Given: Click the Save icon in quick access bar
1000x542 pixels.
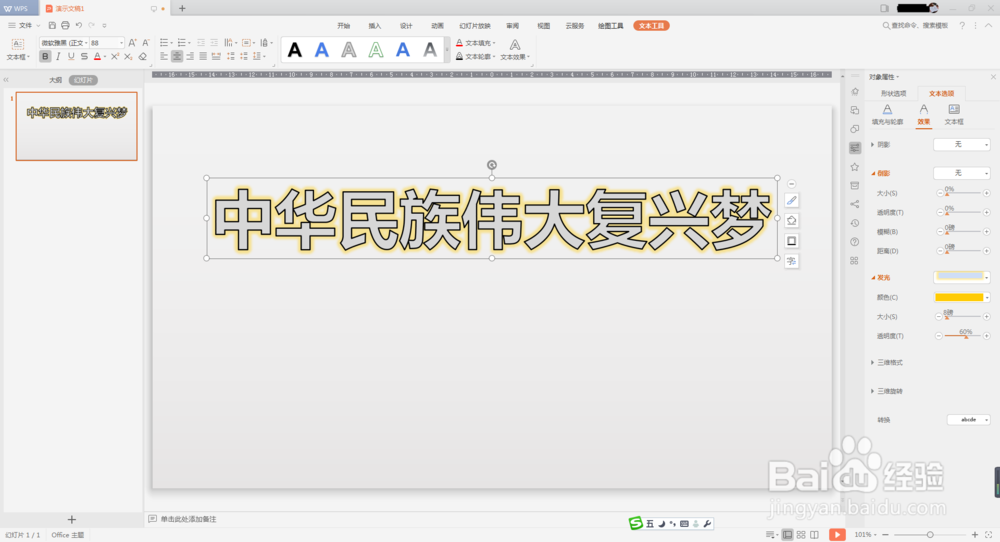Looking at the screenshot, I should click(52, 26).
